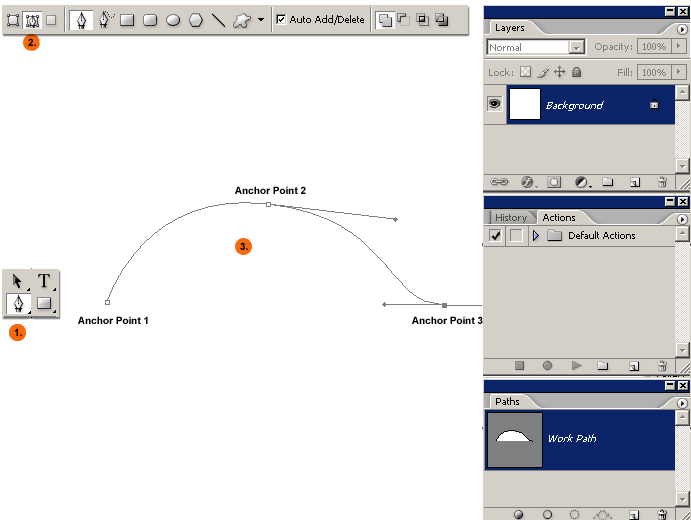
Task: Pick the Rounded Rectangle shape tool
Action: coord(150,20)
